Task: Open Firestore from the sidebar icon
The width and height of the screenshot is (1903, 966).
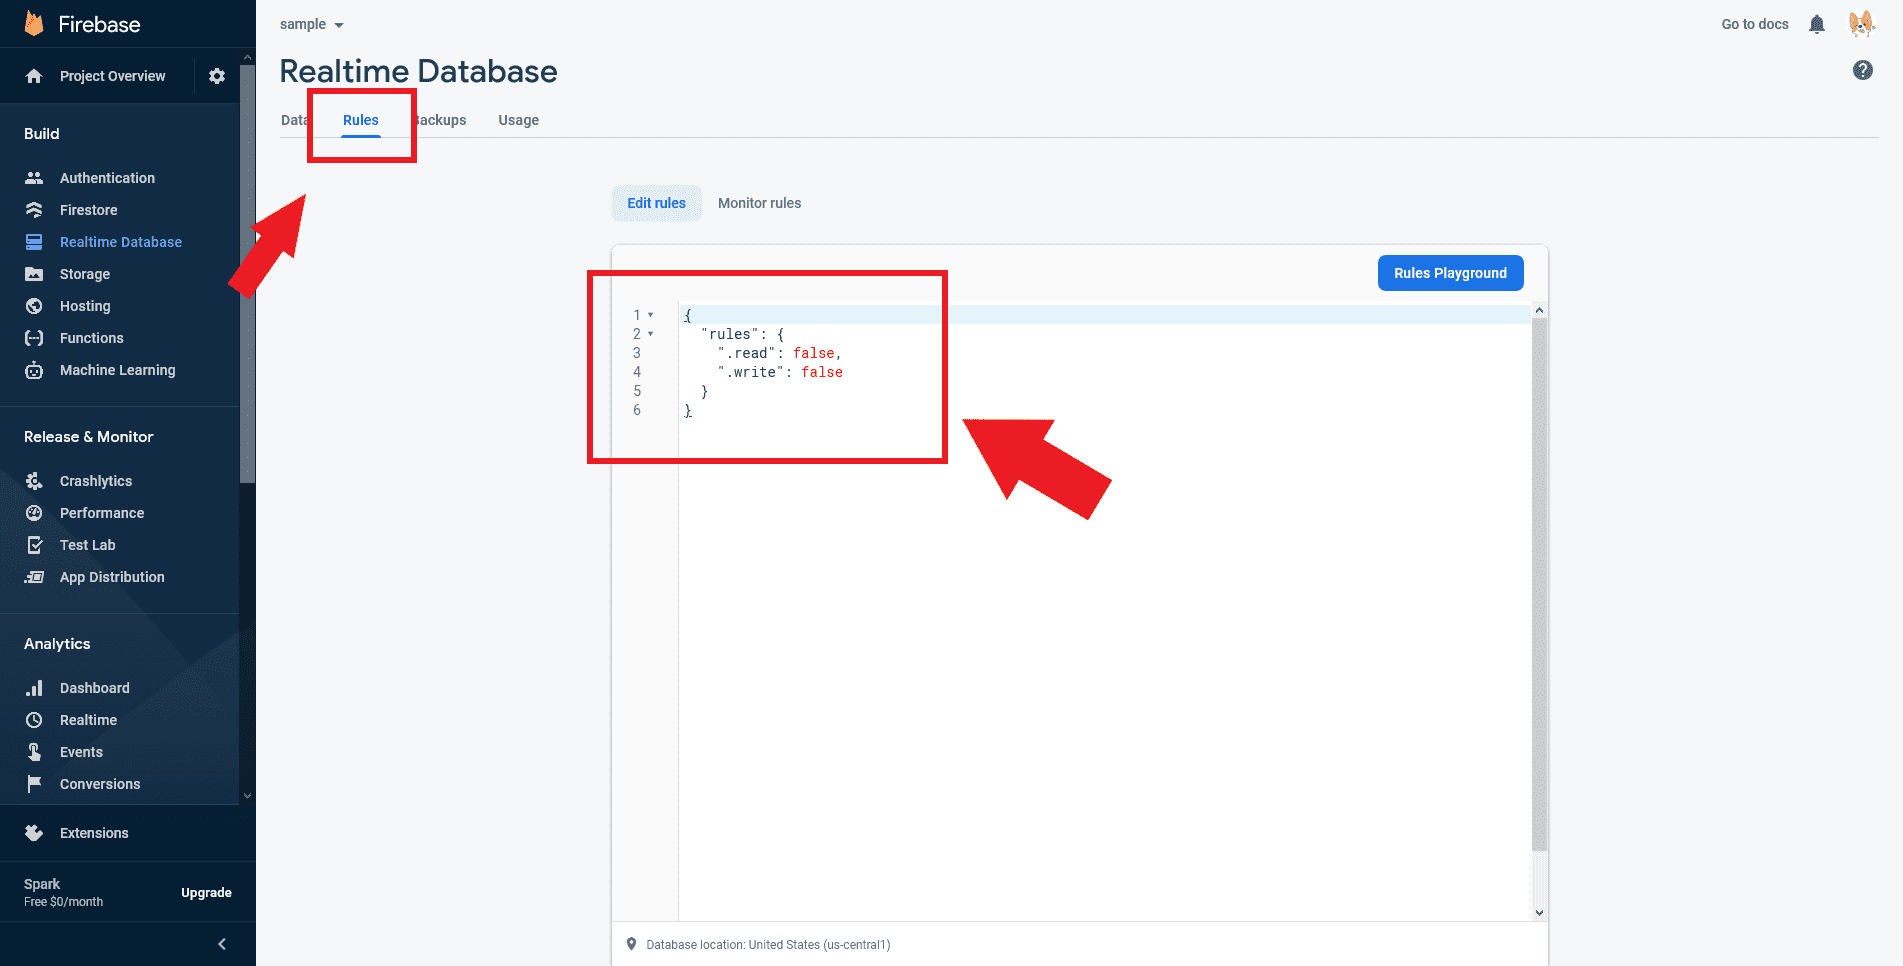Action: coord(34,210)
